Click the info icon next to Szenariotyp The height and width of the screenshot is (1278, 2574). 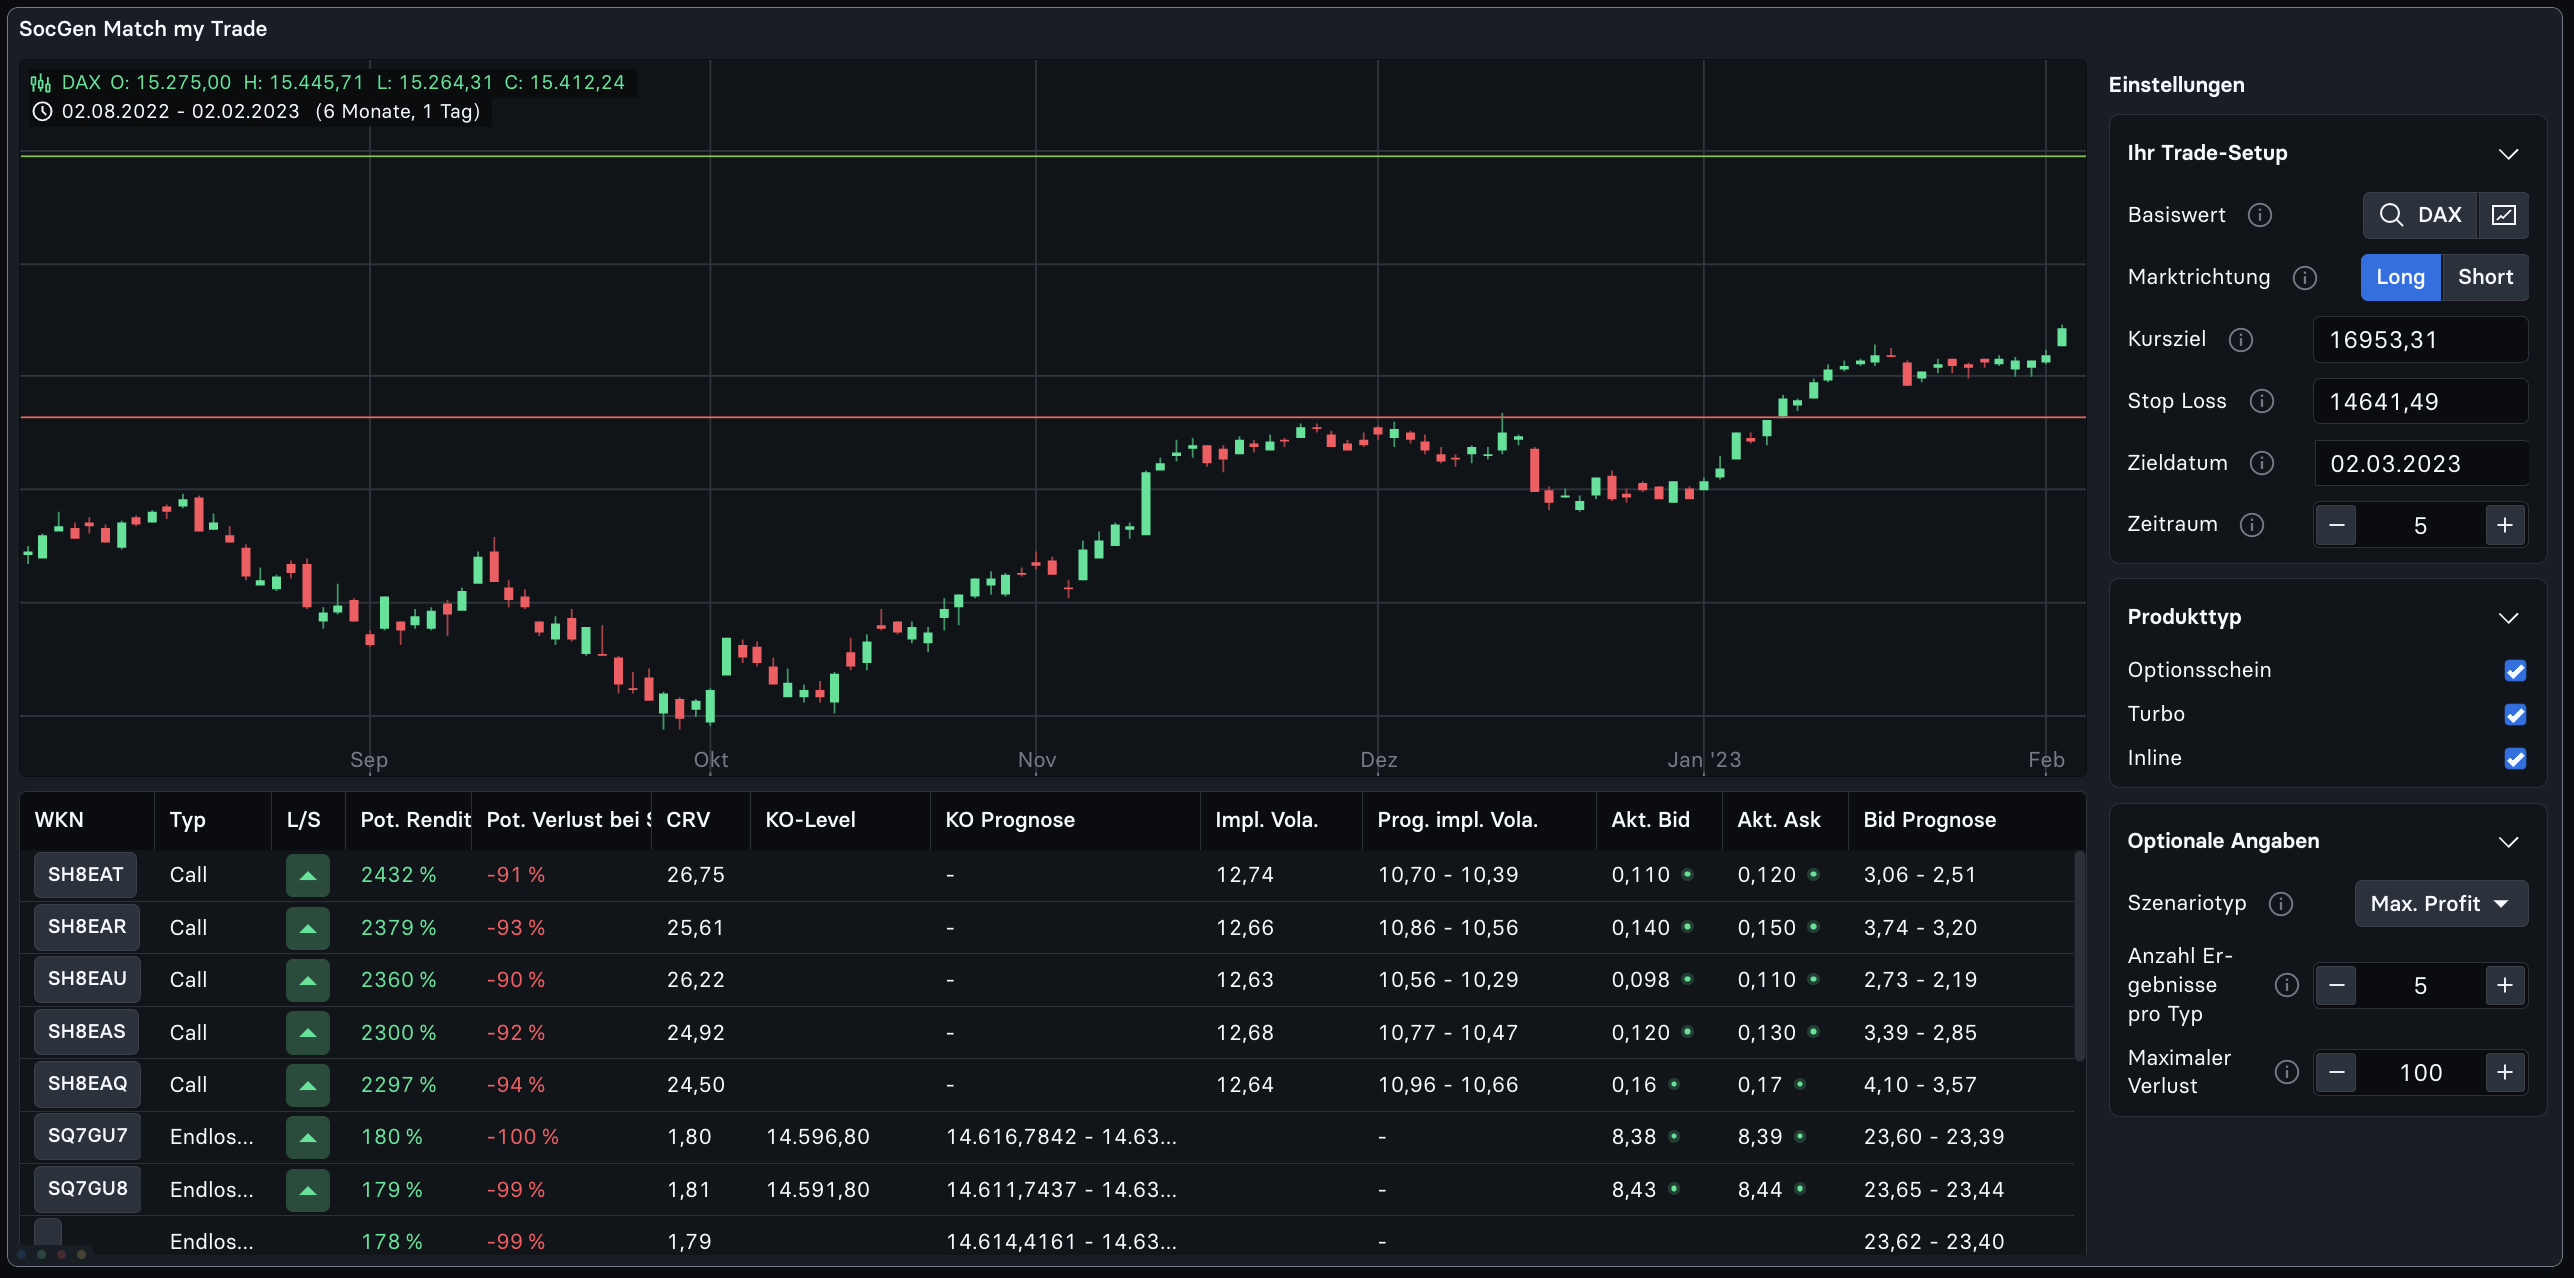(x=2281, y=904)
